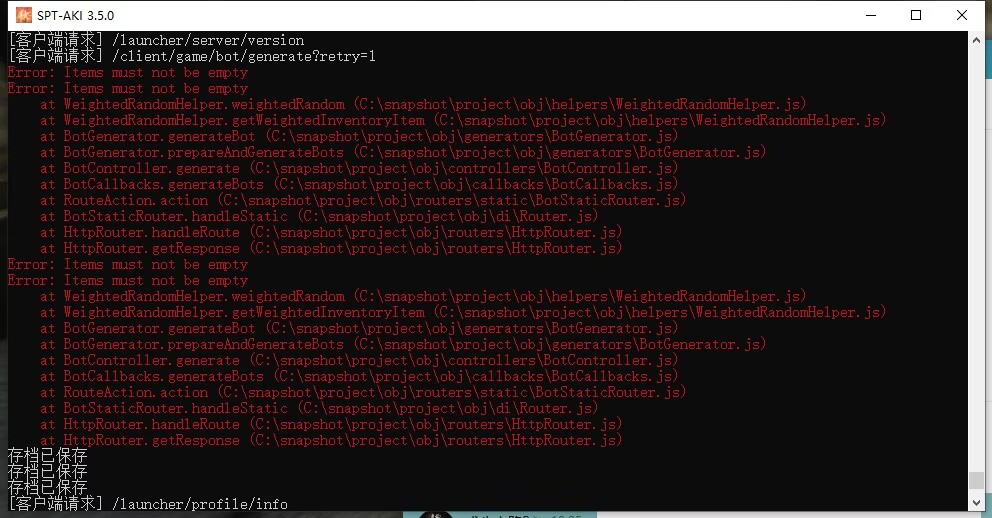
Task: Click the second BotGenerator.generateBot stack line
Action: pos(359,328)
